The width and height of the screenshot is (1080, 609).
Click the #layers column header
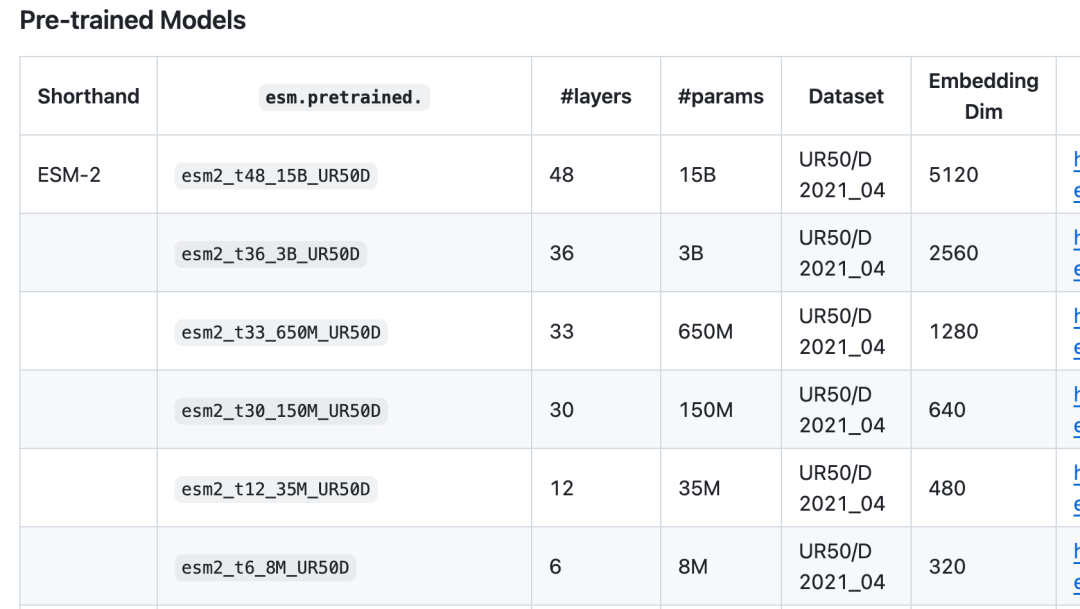[596, 96]
